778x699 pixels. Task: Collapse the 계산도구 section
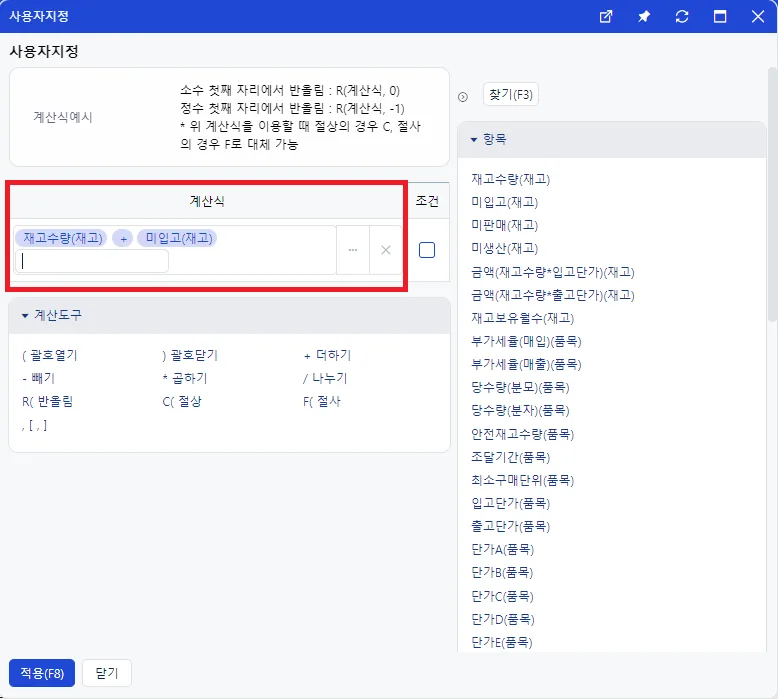pyautogui.click(x=25, y=316)
